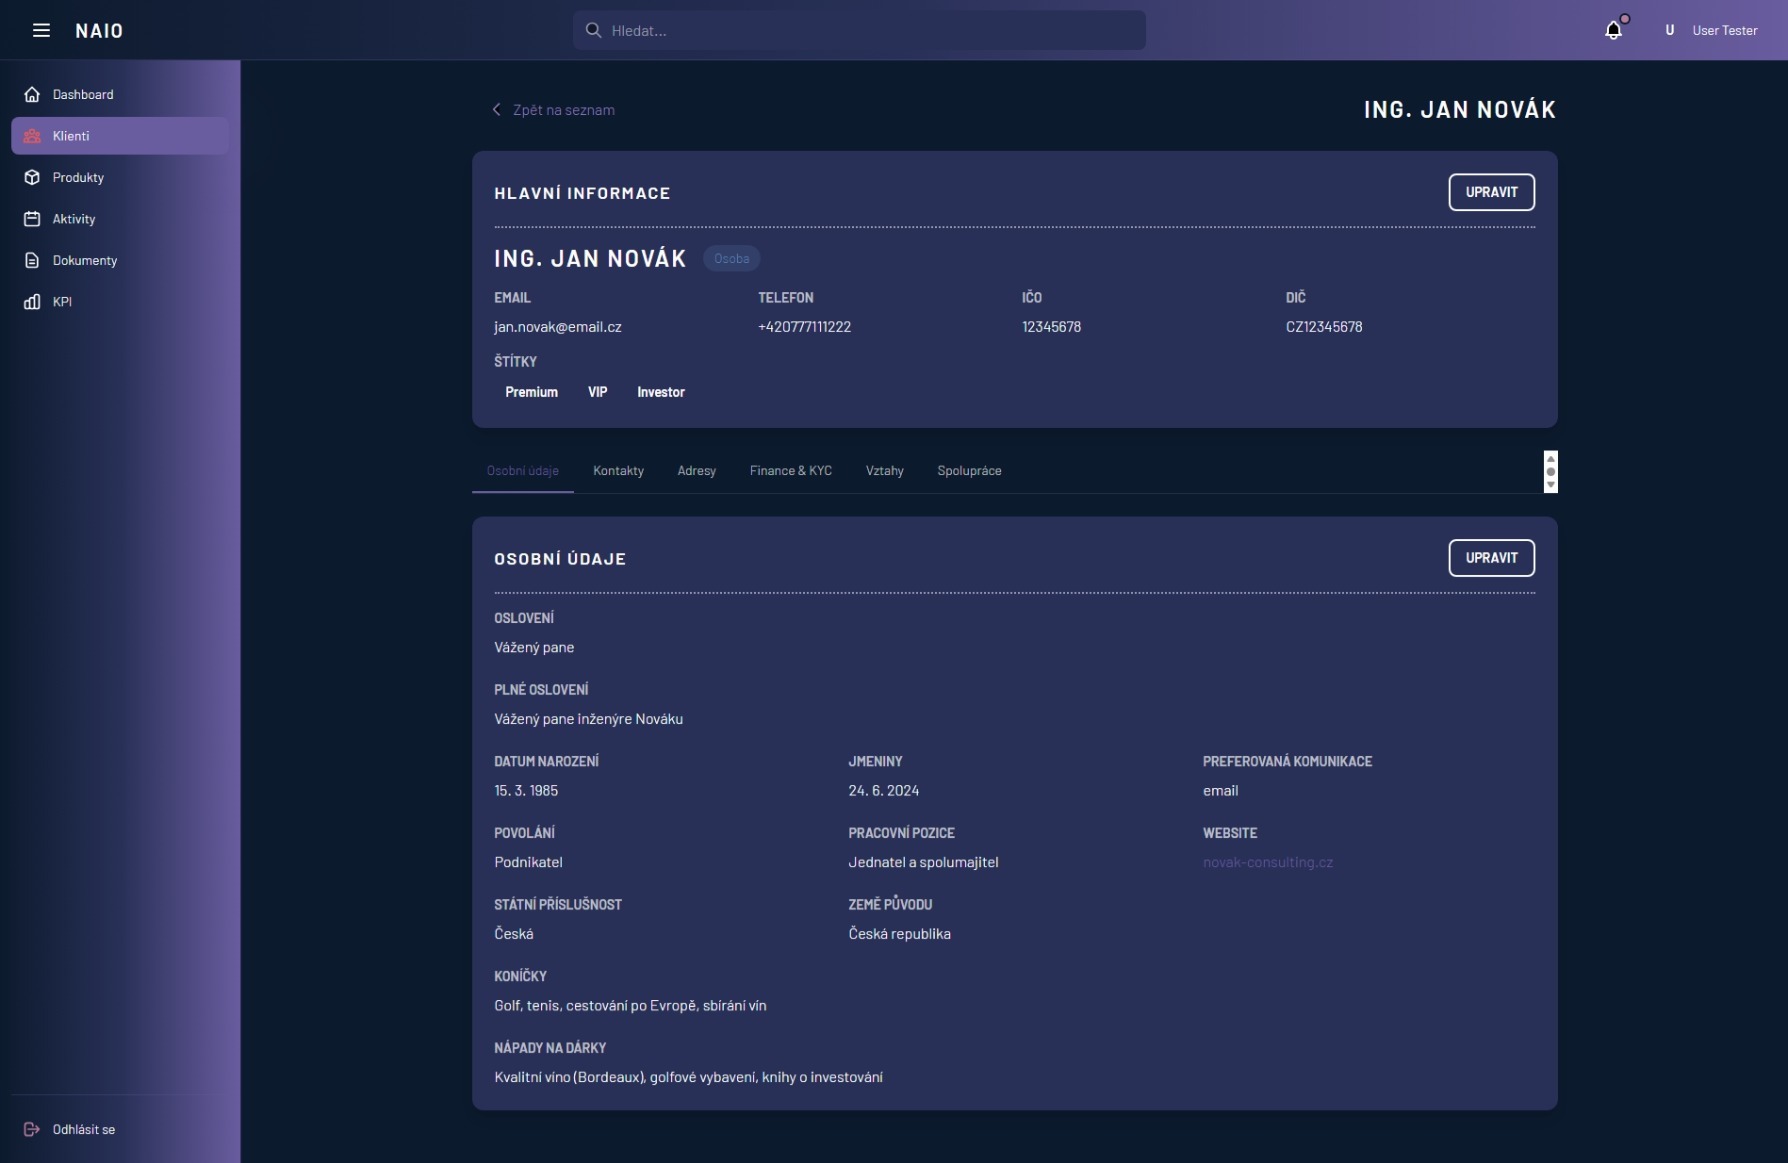Open the Dashboard from the sidebar
Viewport: 1788px width, 1163px height.
coord(82,94)
